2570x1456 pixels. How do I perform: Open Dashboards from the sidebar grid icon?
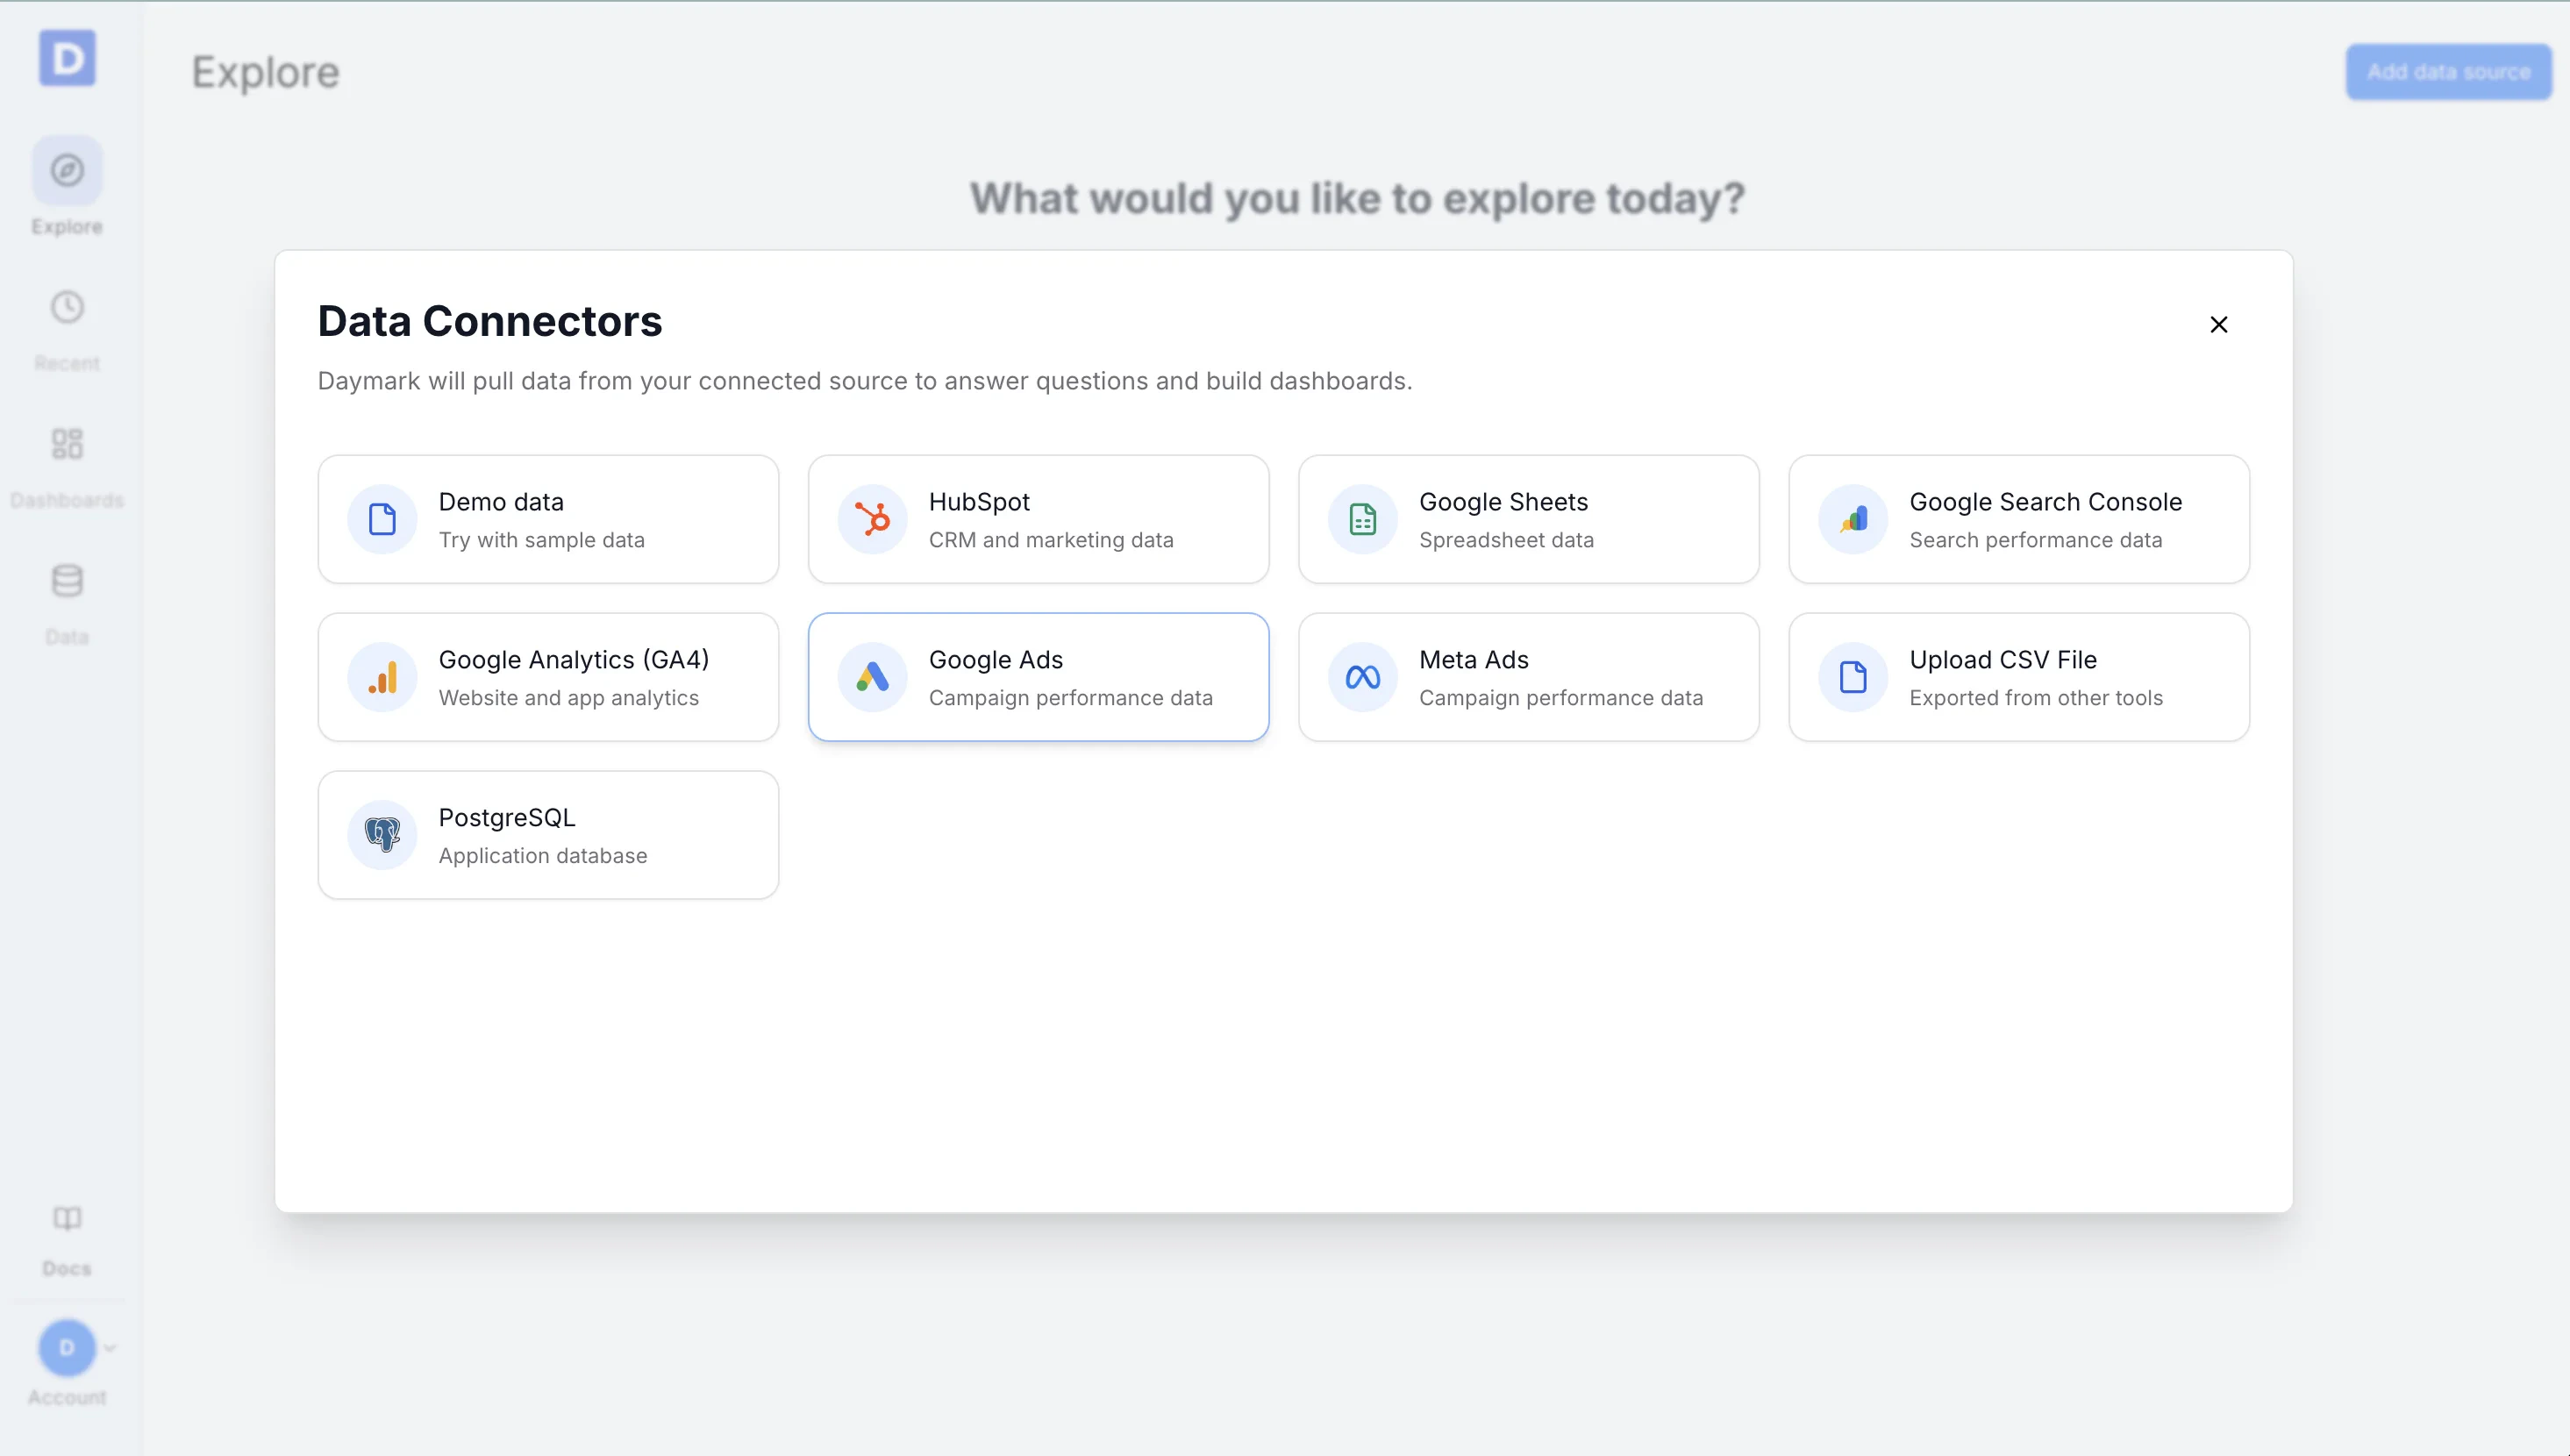(x=66, y=443)
